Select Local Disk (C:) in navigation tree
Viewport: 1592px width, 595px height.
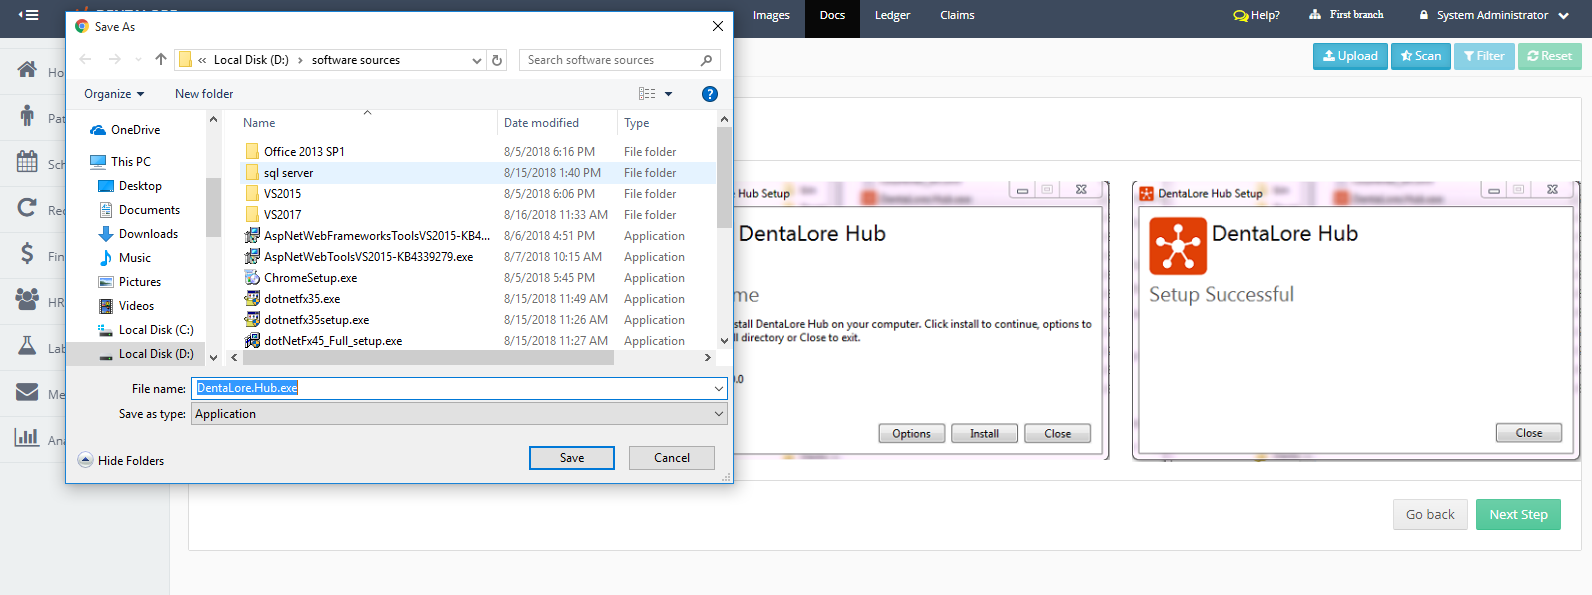pyautogui.click(x=155, y=330)
